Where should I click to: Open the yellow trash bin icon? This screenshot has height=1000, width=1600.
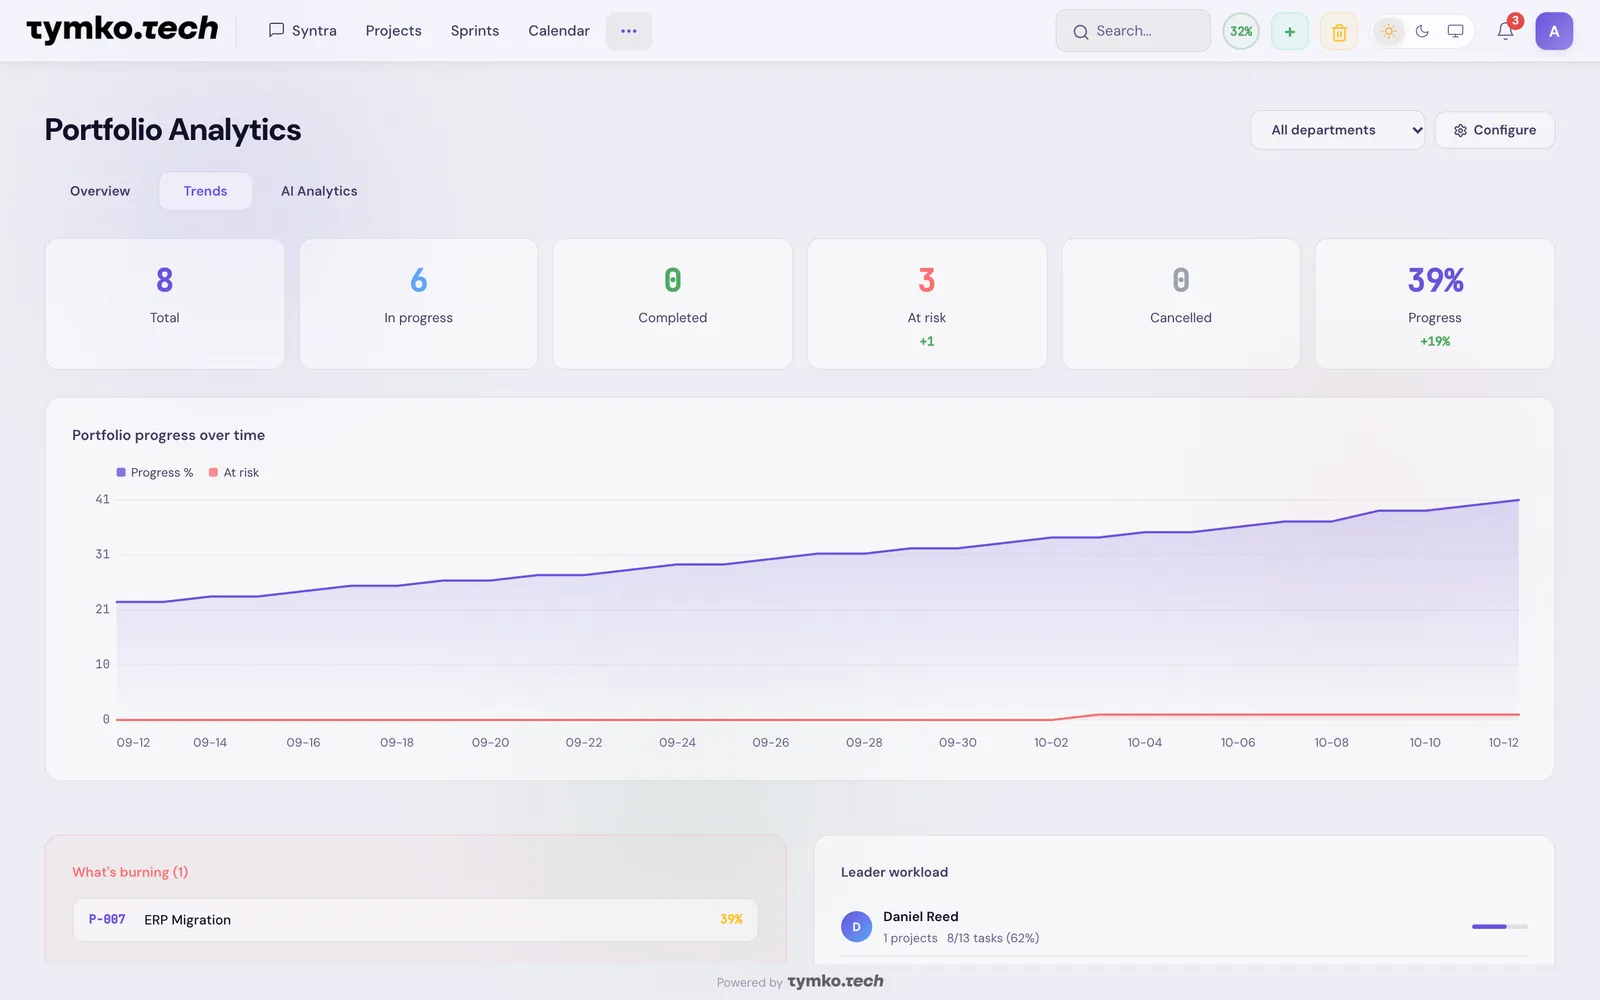[1339, 31]
